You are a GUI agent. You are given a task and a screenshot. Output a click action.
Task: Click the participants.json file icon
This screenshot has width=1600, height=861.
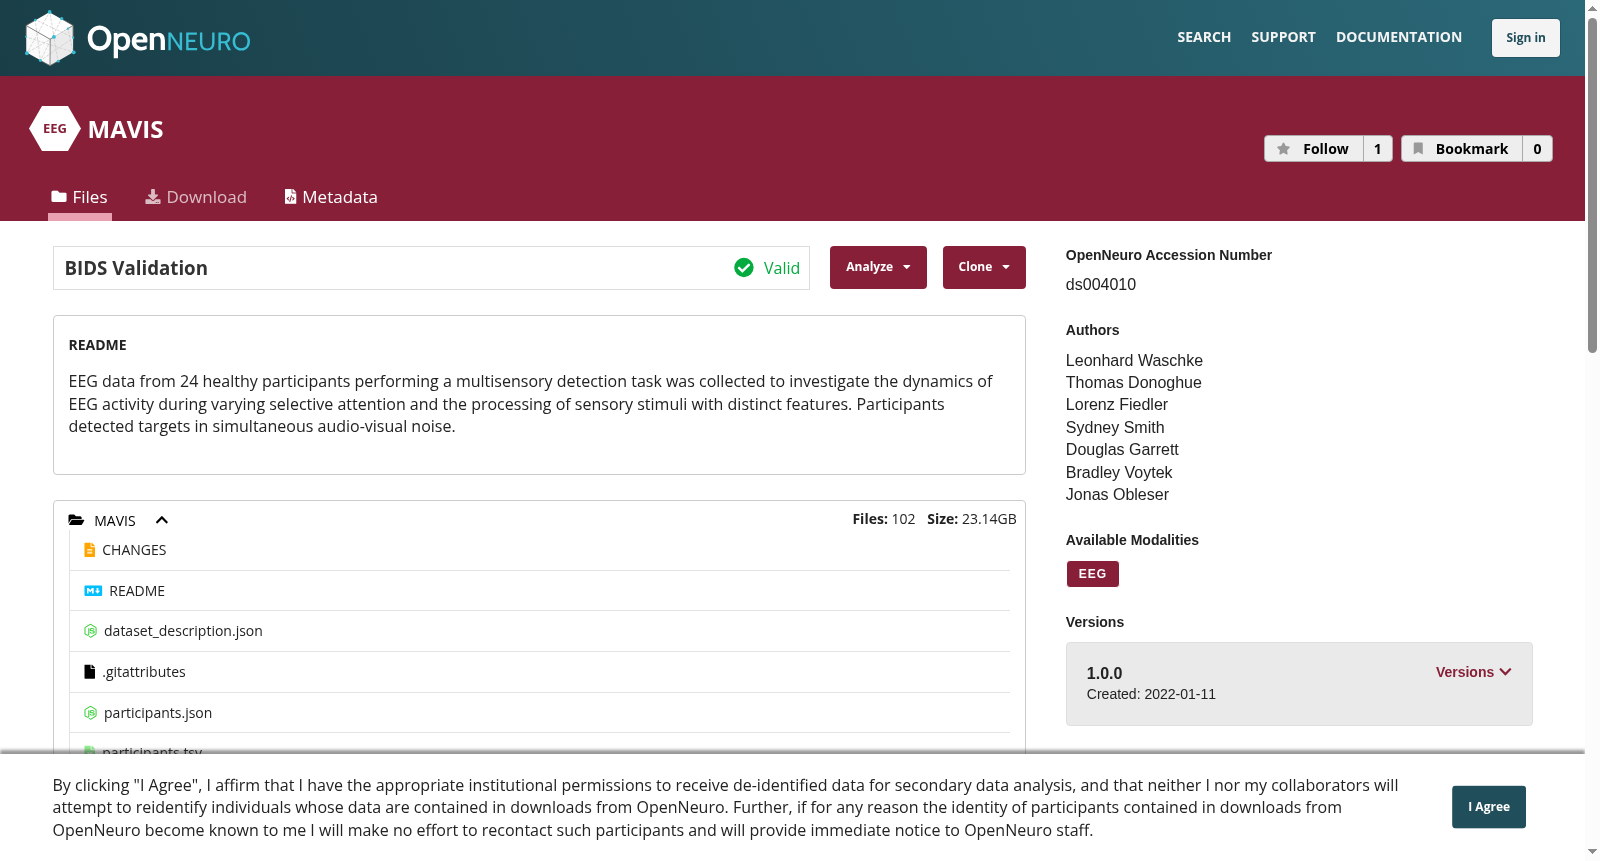90,713
